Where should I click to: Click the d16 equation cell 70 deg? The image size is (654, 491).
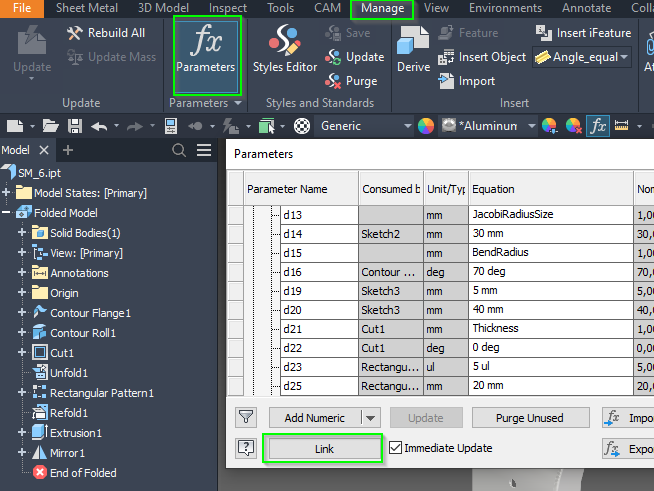pyautogui.click(x=551, y=272)
